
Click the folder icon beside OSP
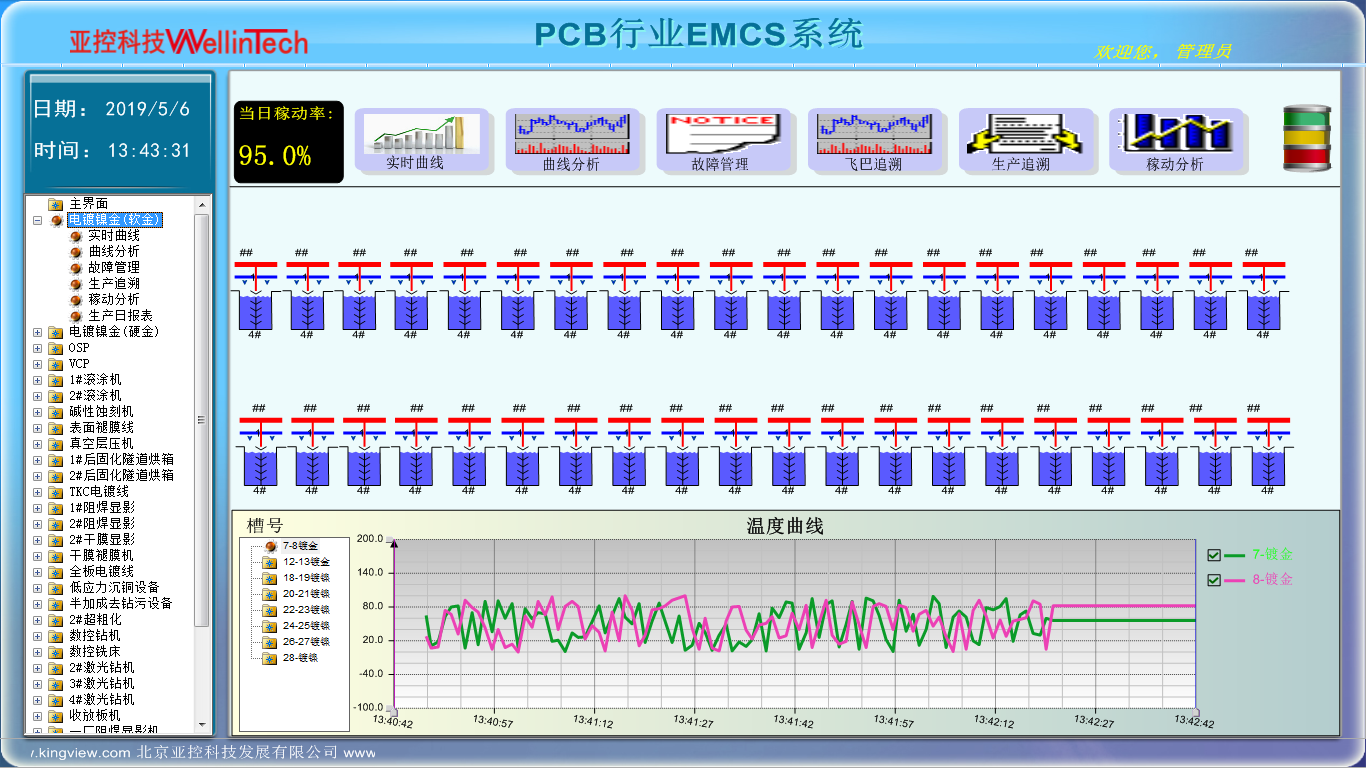click(56, 348)
